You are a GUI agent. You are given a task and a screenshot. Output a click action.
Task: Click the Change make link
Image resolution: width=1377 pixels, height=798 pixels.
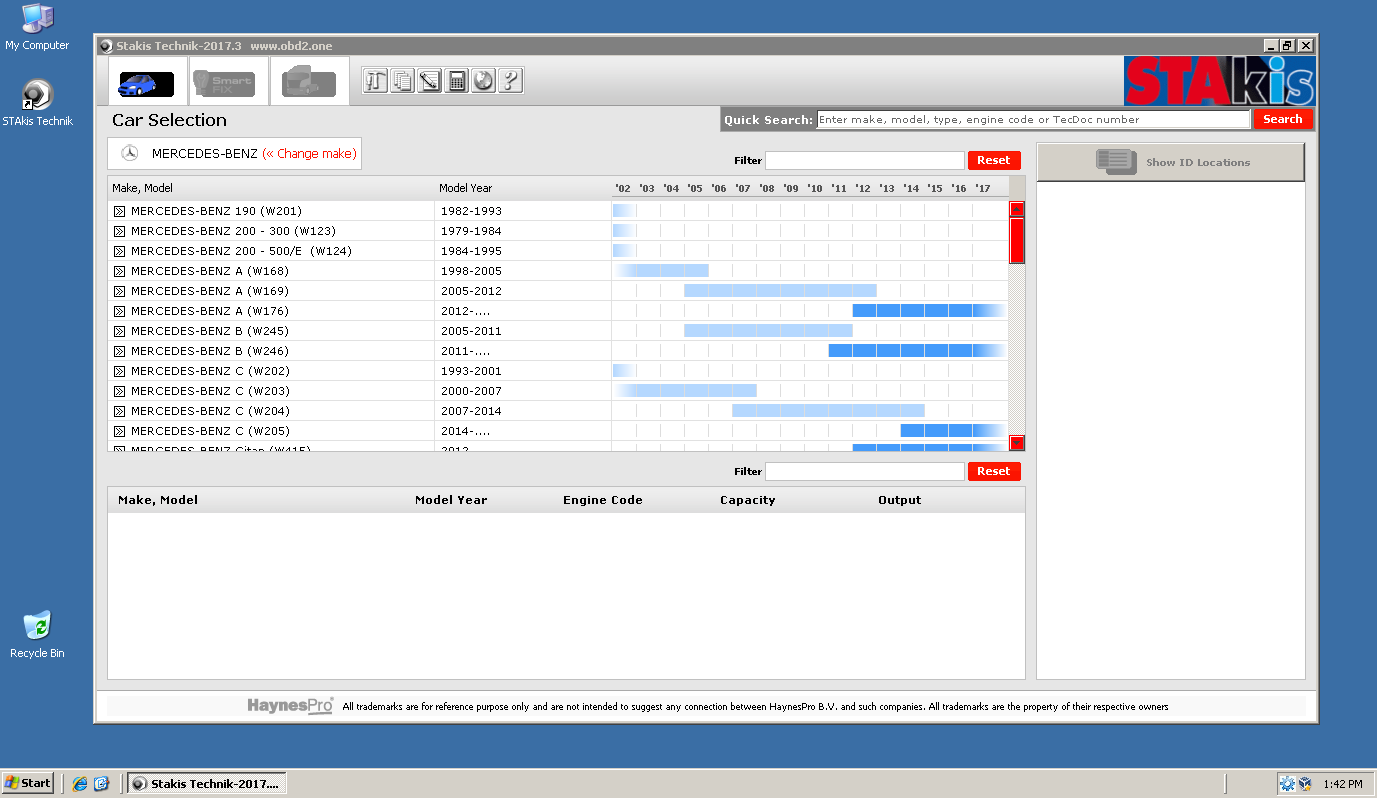309,154
